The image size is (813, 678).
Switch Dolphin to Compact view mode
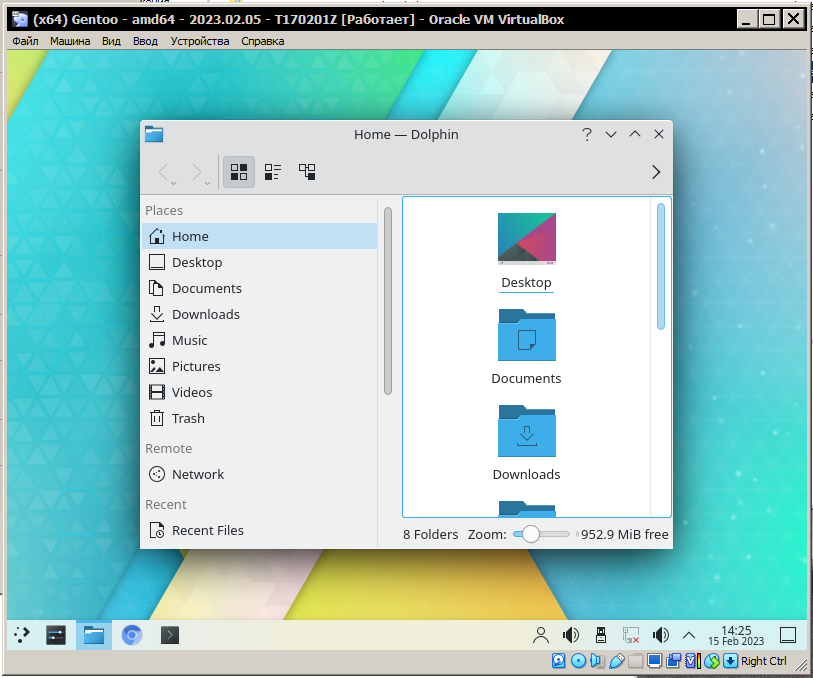click(x=273, y=172)
